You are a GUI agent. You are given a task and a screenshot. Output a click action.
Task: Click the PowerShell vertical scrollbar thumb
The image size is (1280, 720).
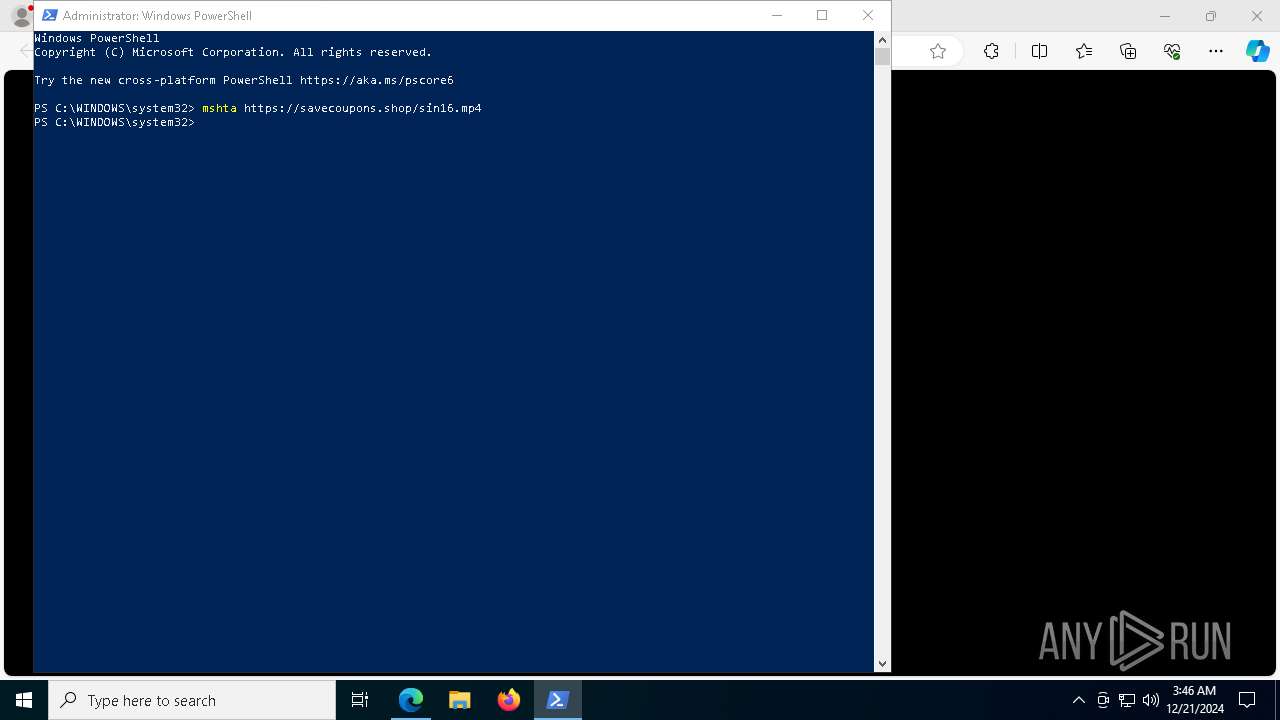882,57
